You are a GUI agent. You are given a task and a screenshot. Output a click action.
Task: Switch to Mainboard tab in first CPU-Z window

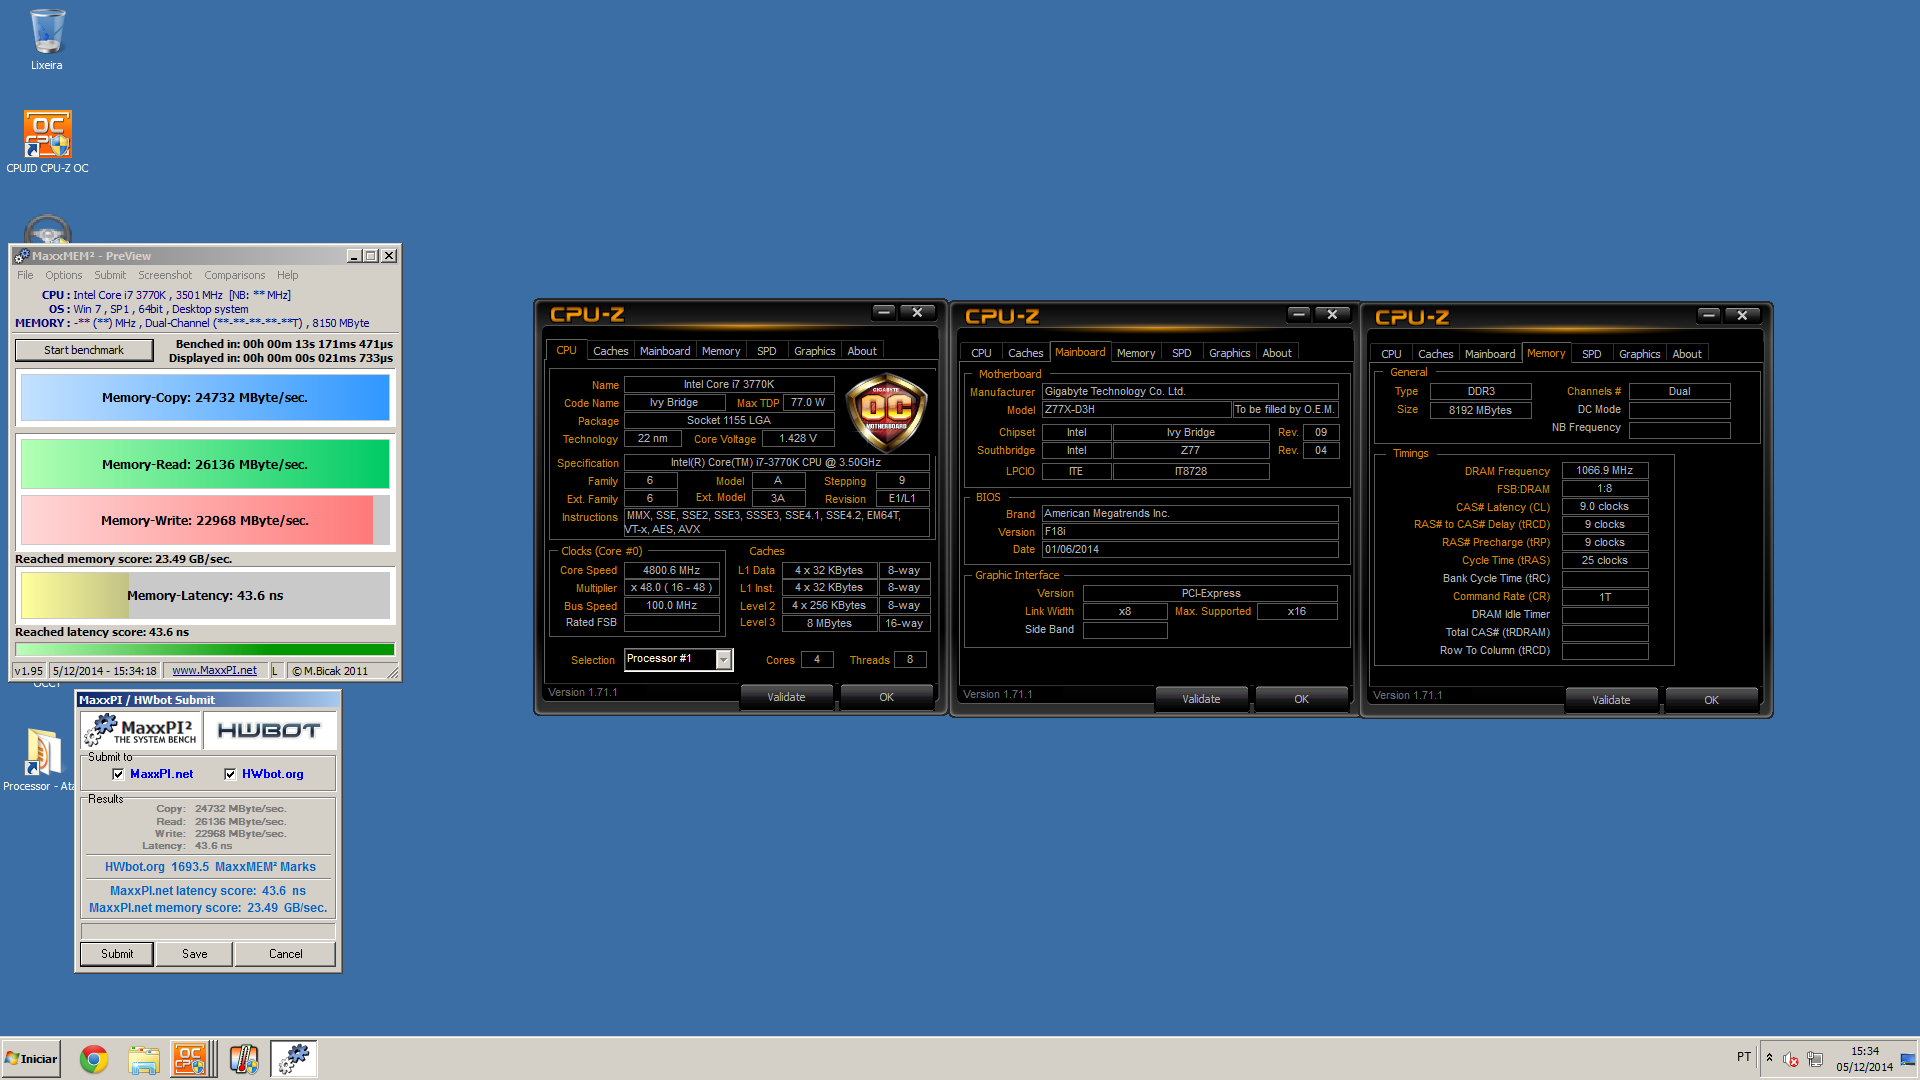point(665,351)
